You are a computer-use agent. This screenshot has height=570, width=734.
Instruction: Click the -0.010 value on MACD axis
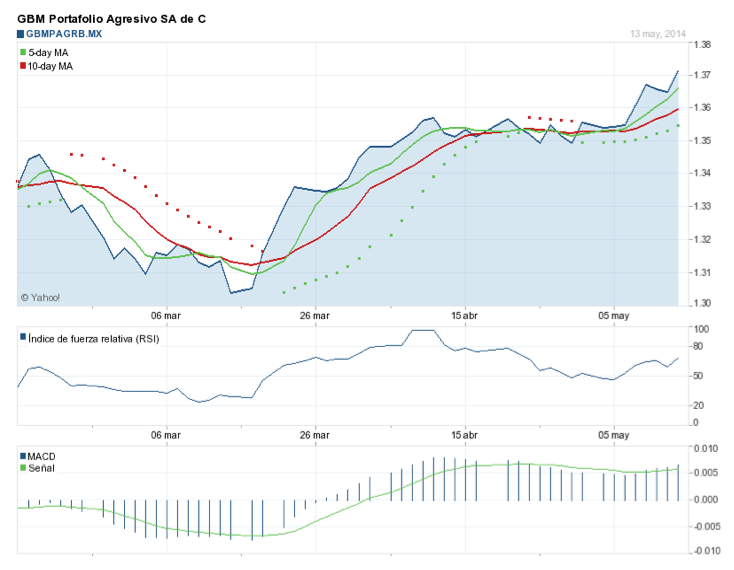click(705, 551)
